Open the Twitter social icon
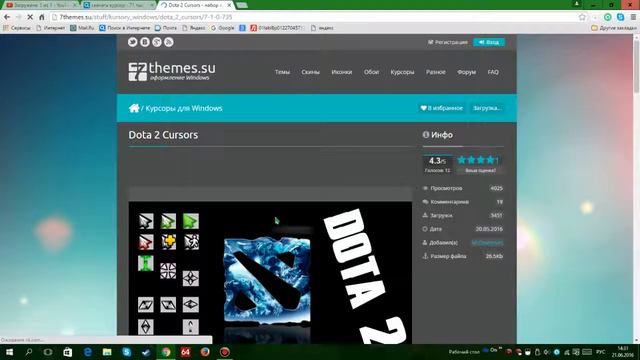 [133, 42]
